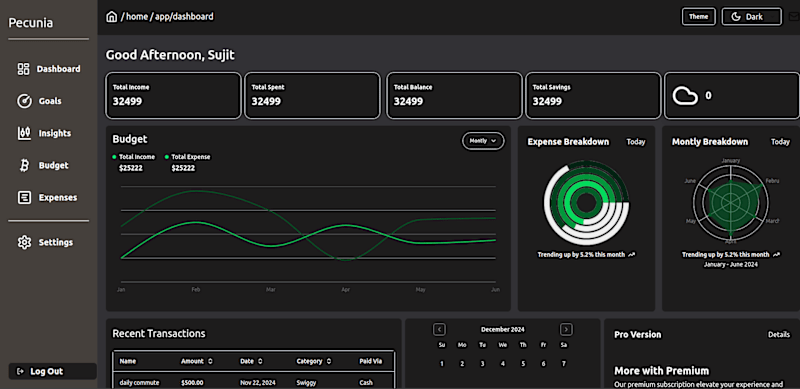The height and width of the screenshot is (389, 800).
Task: Select December 5 on calendar
Action: click(523, 364)
